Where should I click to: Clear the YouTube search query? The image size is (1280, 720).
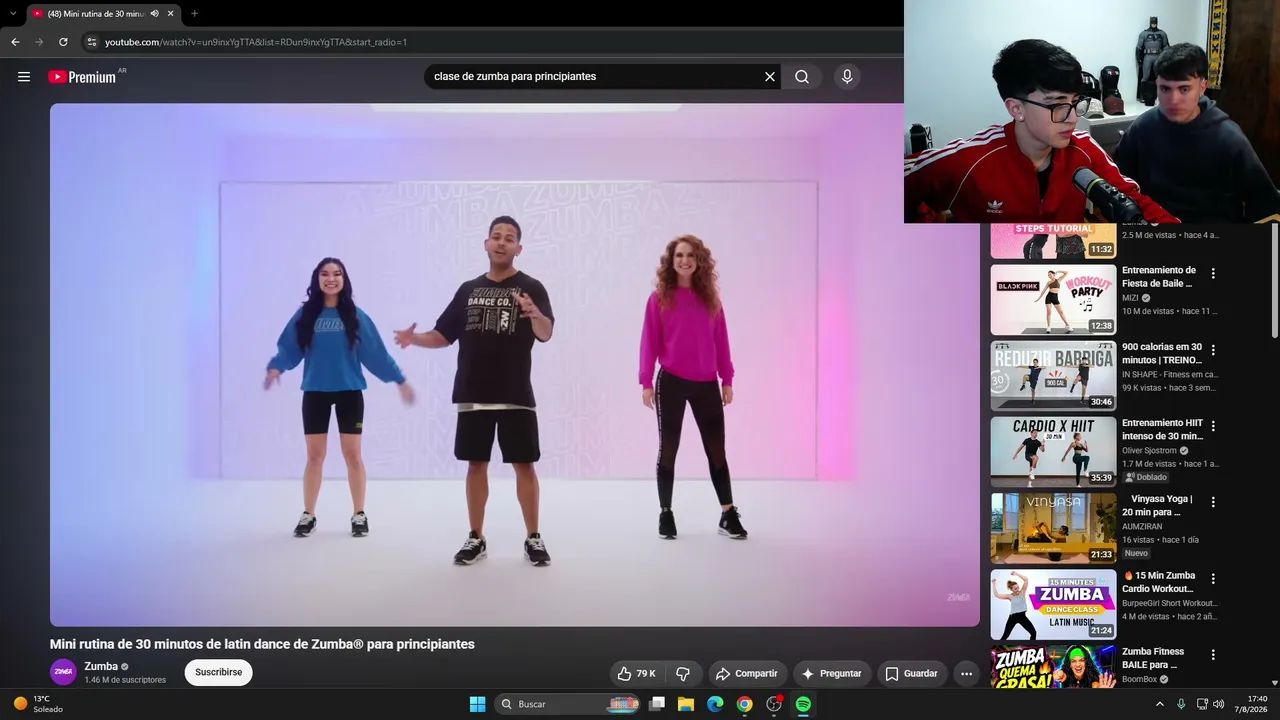[770, 77]
